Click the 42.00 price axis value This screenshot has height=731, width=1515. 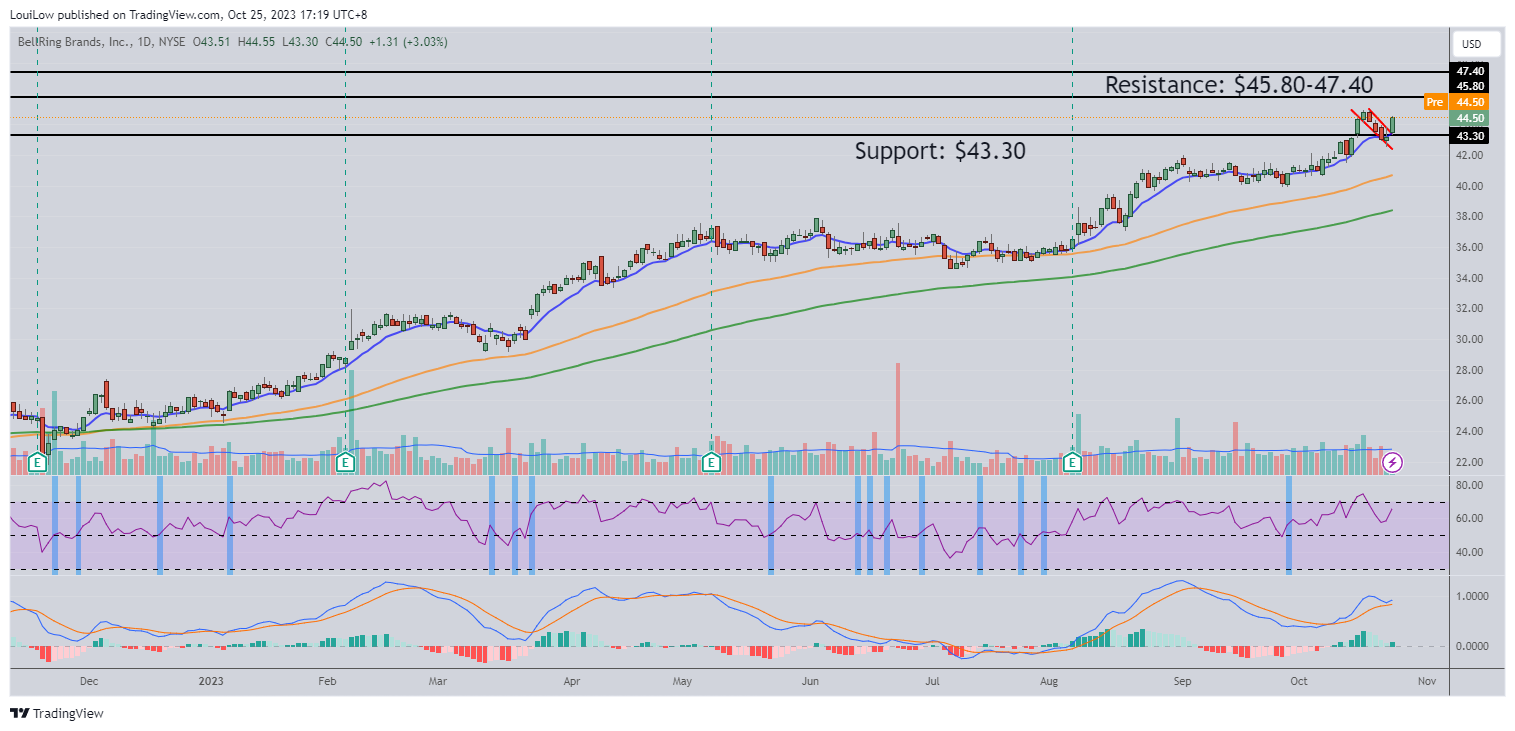click(x=1469, y=155)
